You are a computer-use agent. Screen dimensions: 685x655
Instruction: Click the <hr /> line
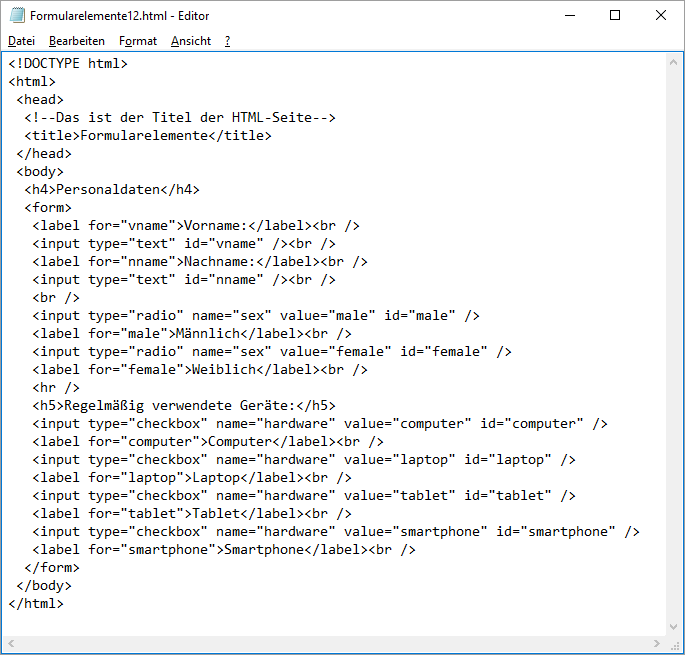point(56,388)
